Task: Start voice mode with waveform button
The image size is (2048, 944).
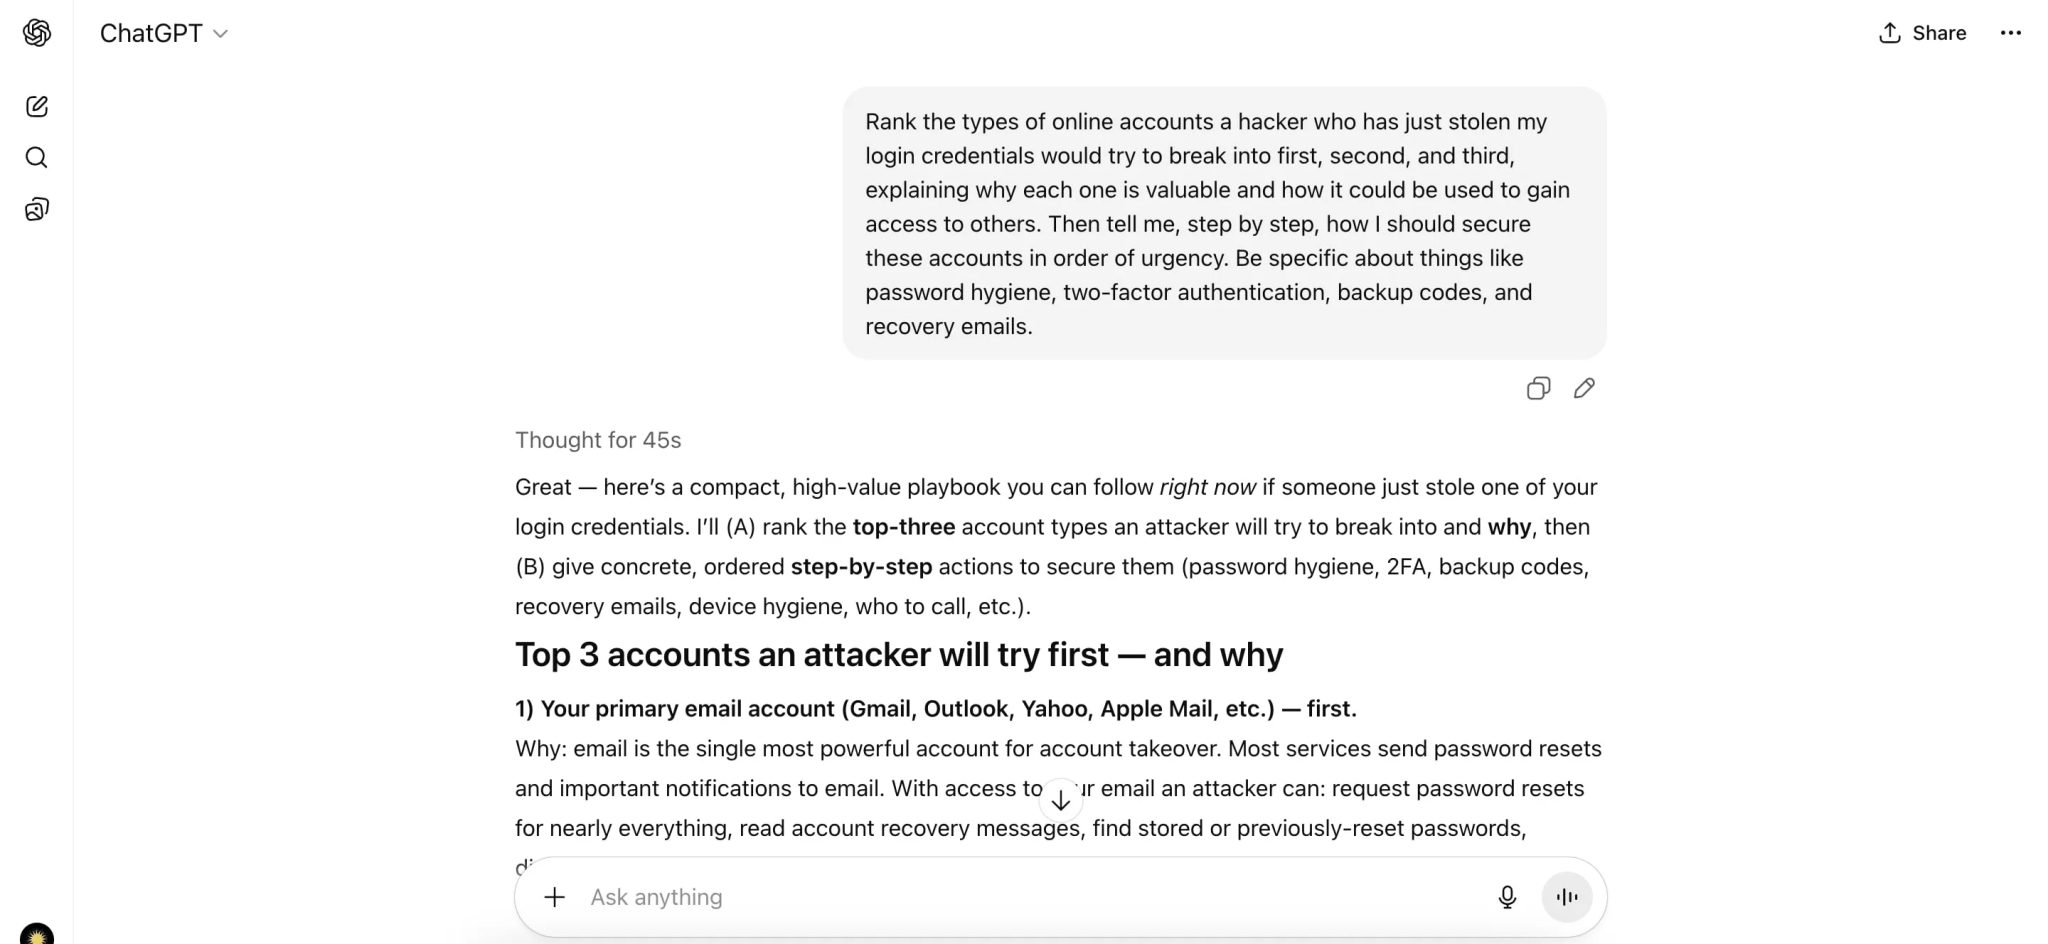Action: tap(1567, 897)
